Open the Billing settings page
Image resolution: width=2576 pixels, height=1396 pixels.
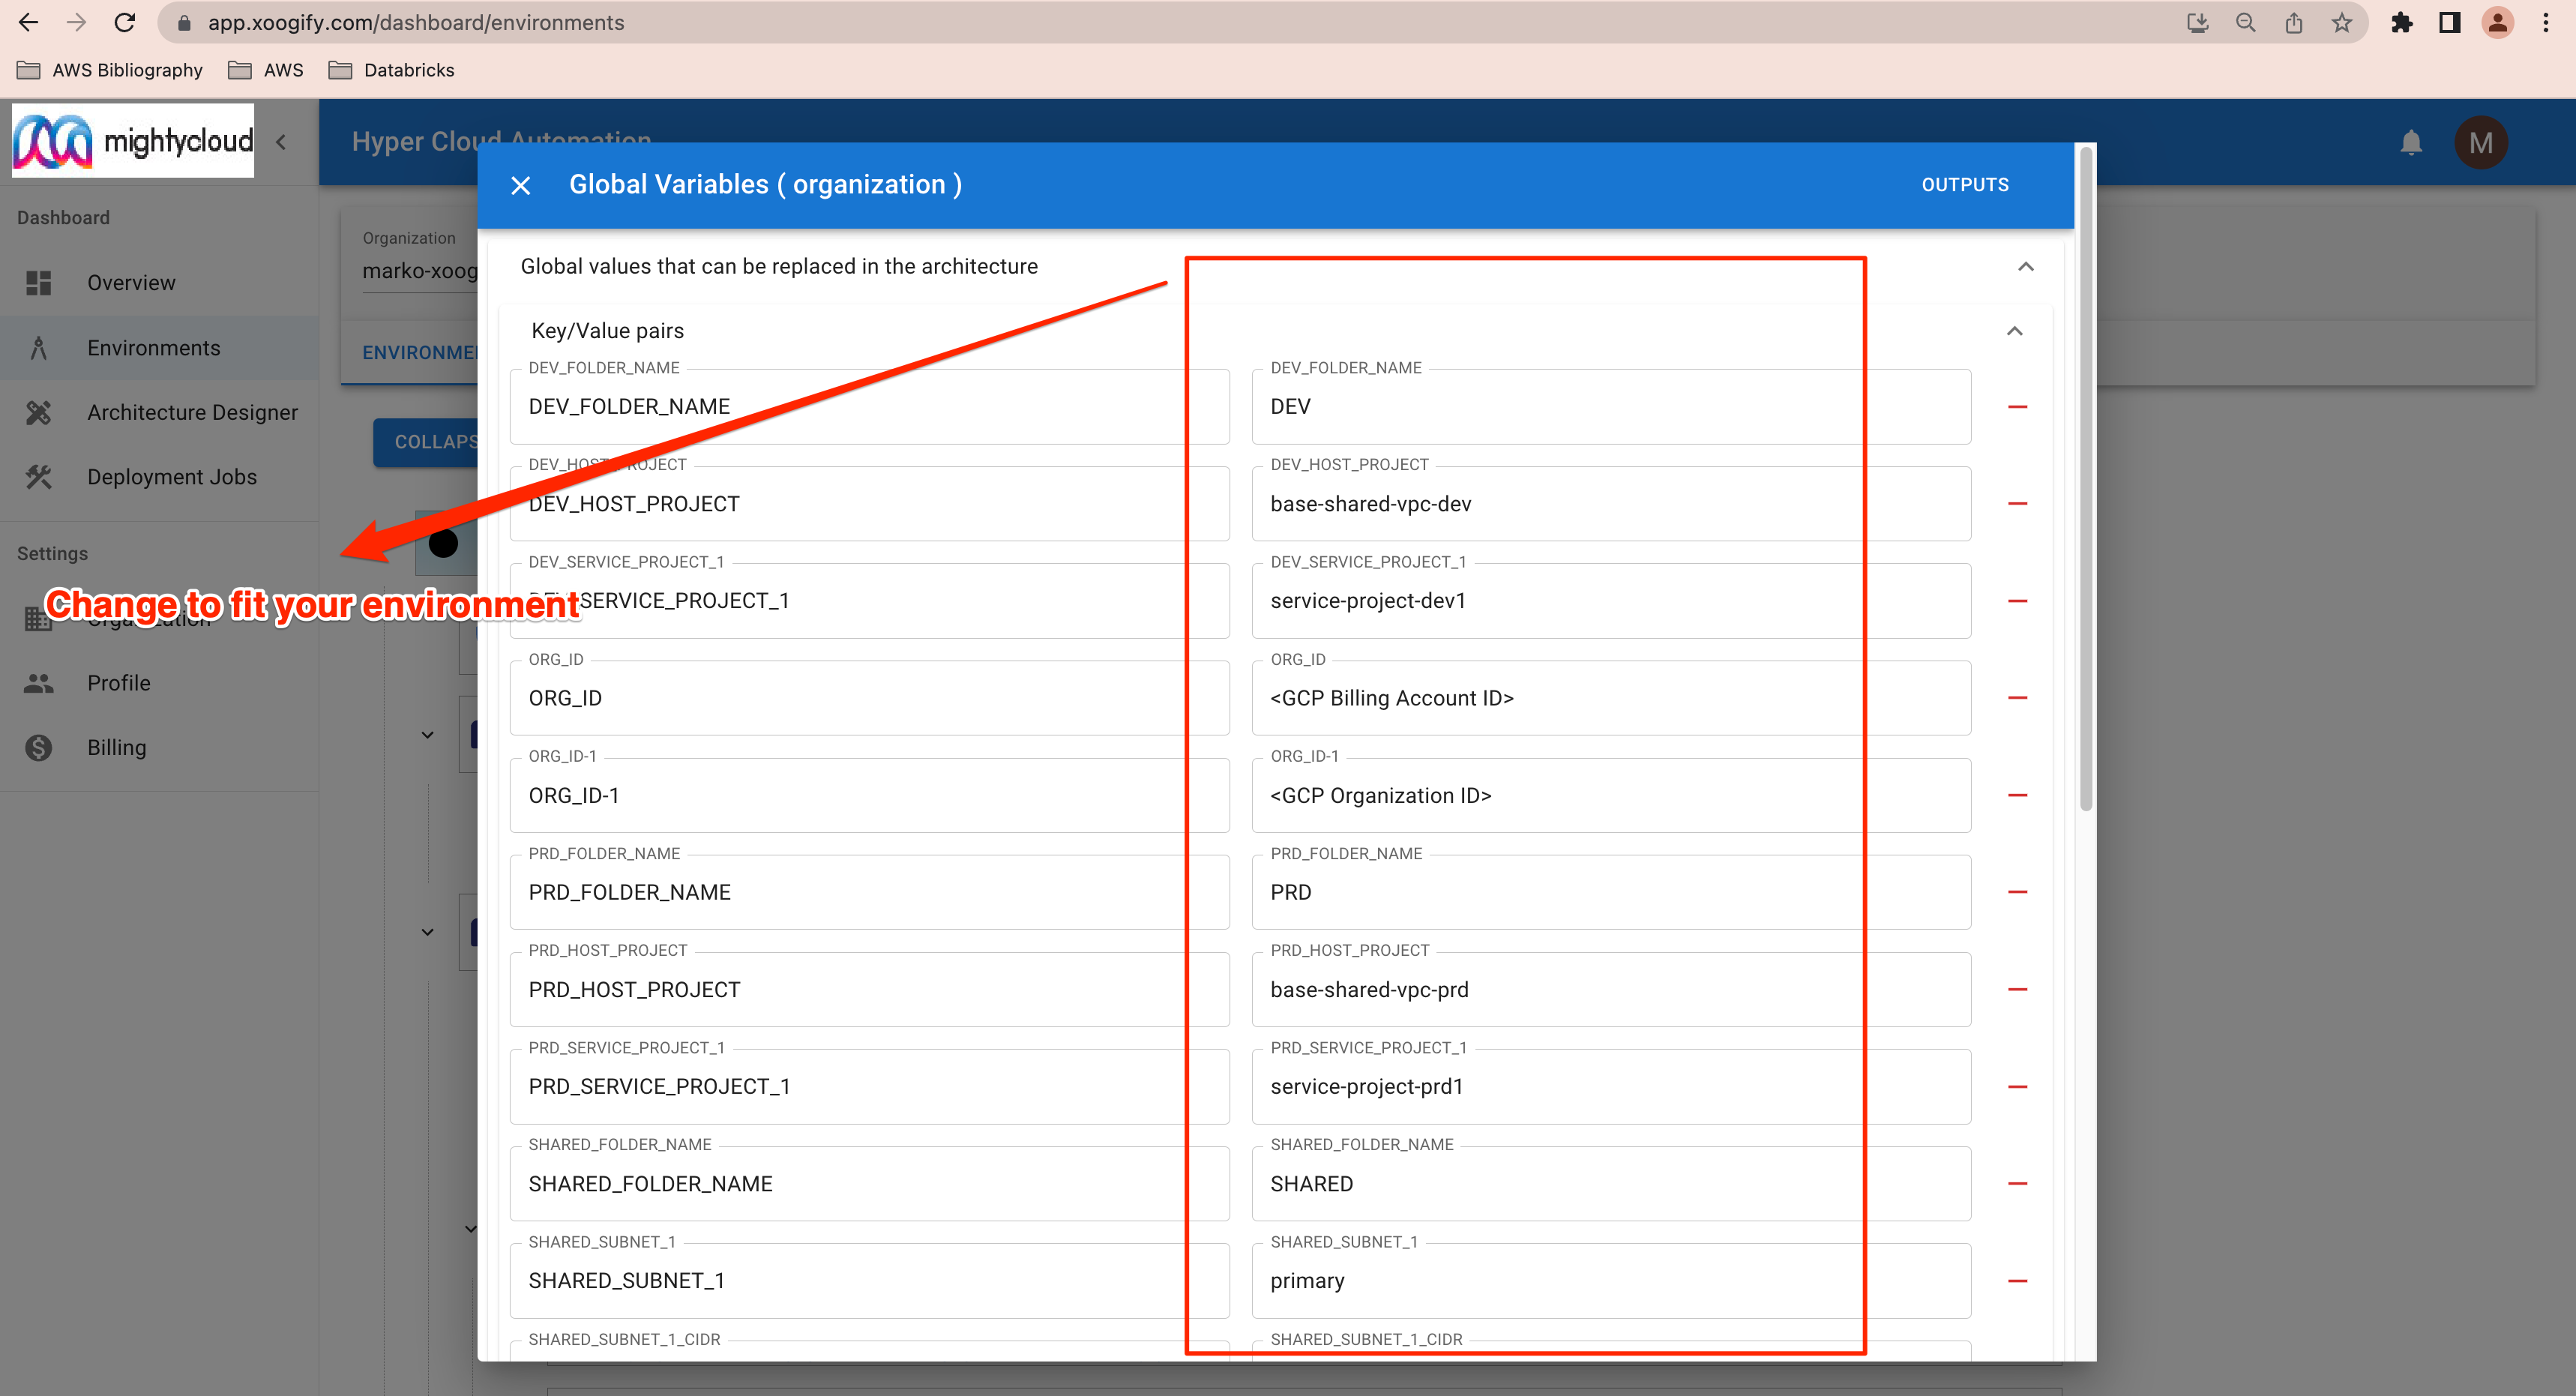(x=116, y=748)
